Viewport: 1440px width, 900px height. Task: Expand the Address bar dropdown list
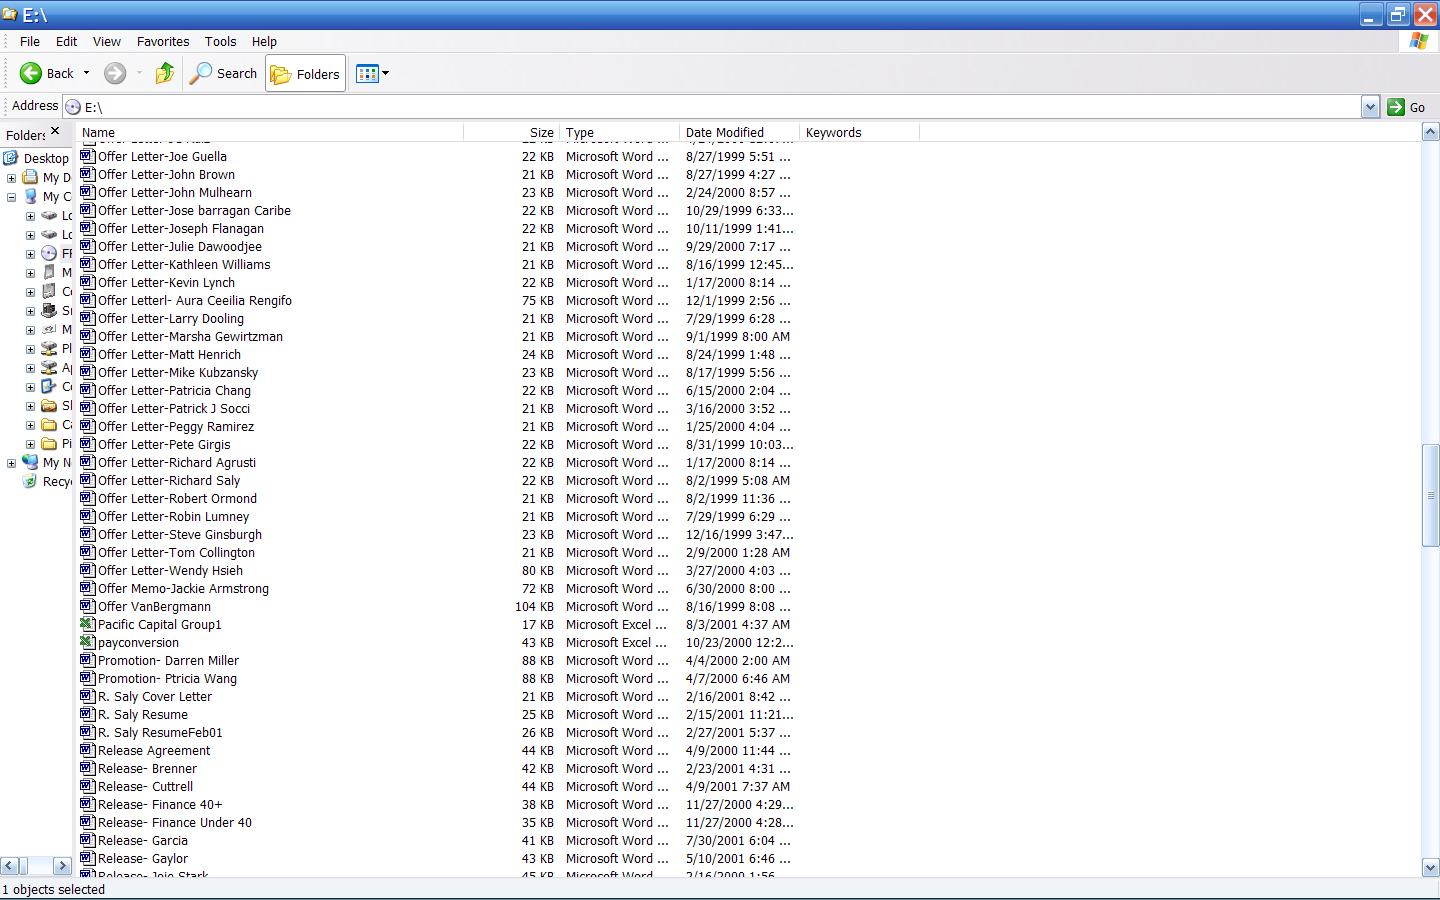pyautogui.click(x=1370, y=107)
